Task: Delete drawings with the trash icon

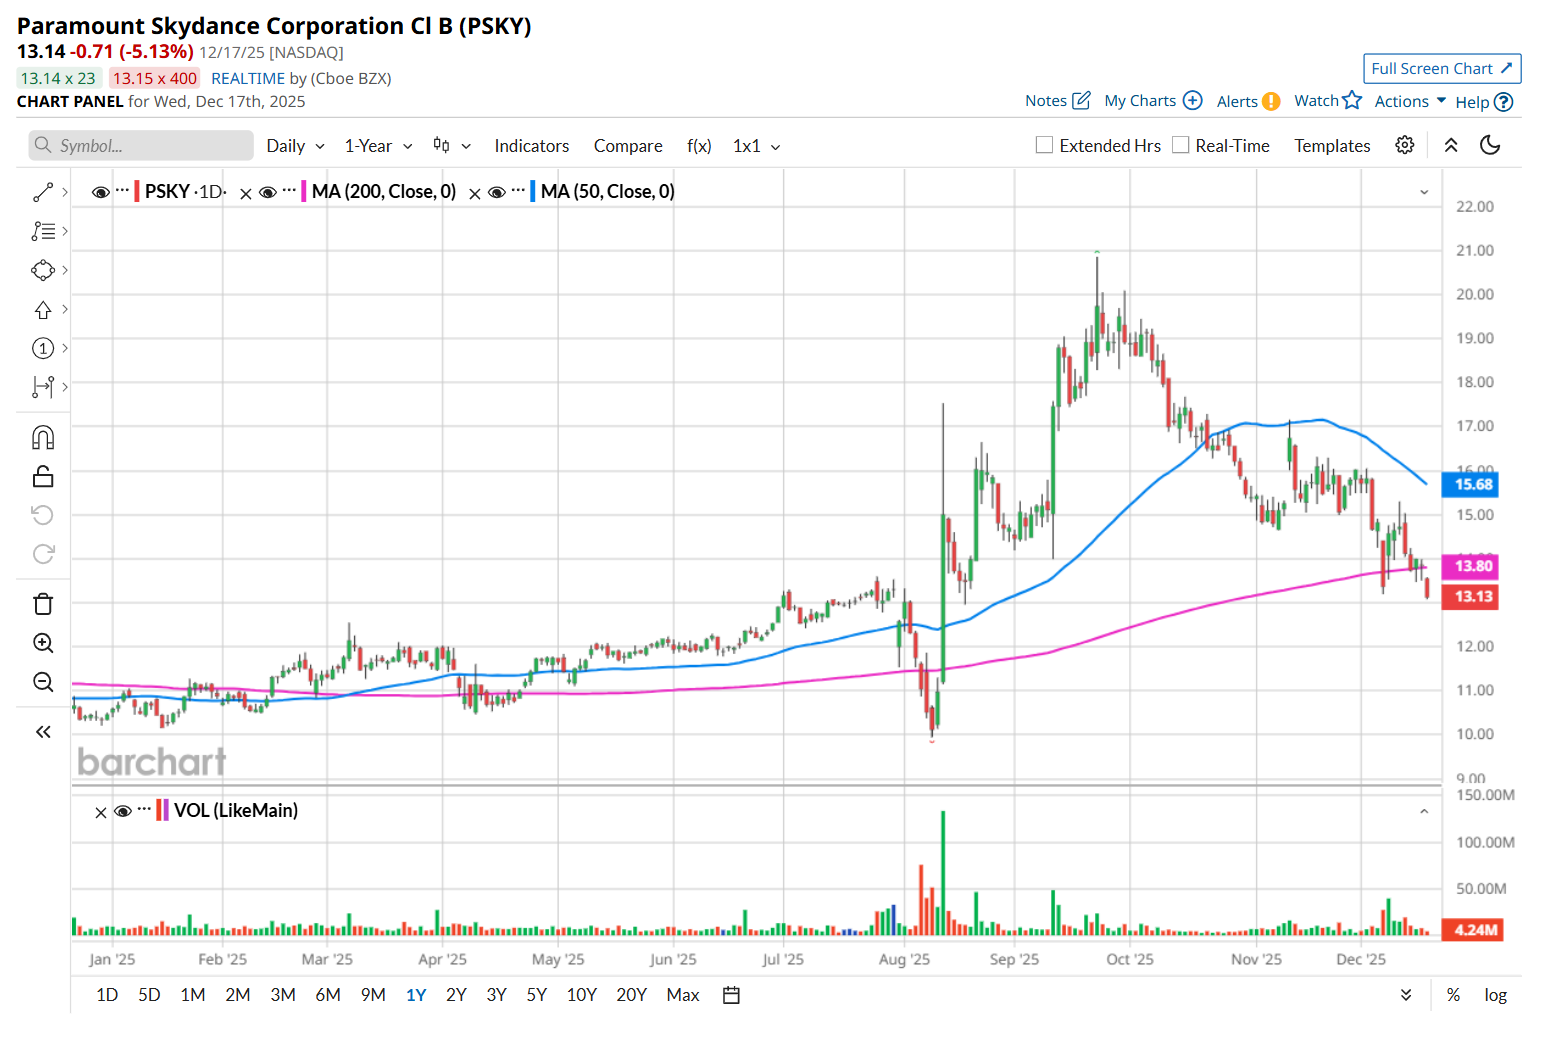Action: 43,604
